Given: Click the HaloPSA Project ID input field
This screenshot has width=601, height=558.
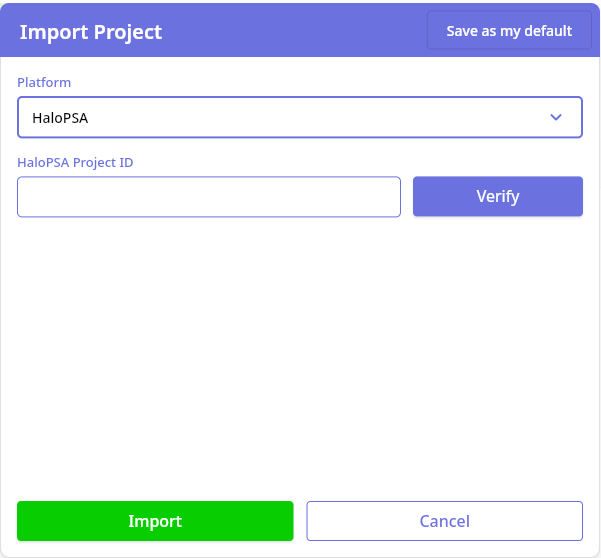Looking at the screenshot, I should click(x=209, y=197).
